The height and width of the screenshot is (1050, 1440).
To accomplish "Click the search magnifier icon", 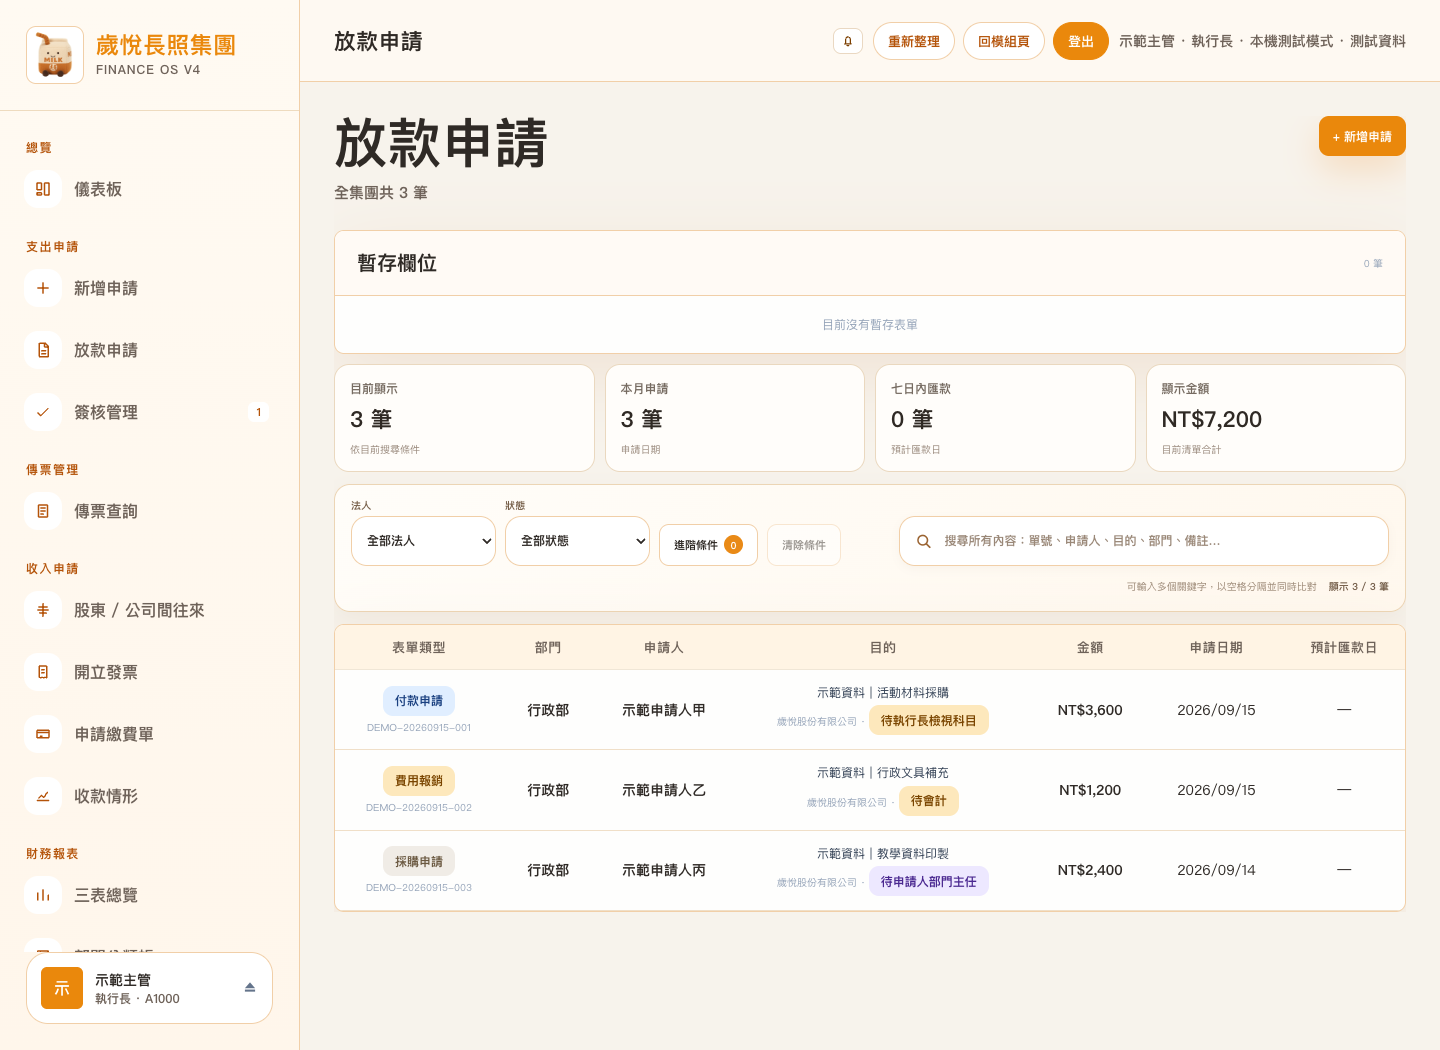I will click(924, 541).
